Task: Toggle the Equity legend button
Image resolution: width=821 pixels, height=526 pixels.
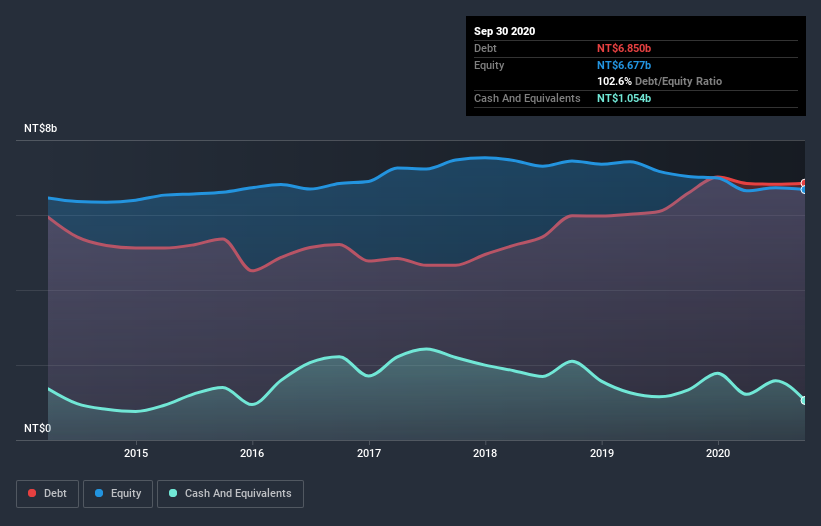Action: tap(118, 494)
